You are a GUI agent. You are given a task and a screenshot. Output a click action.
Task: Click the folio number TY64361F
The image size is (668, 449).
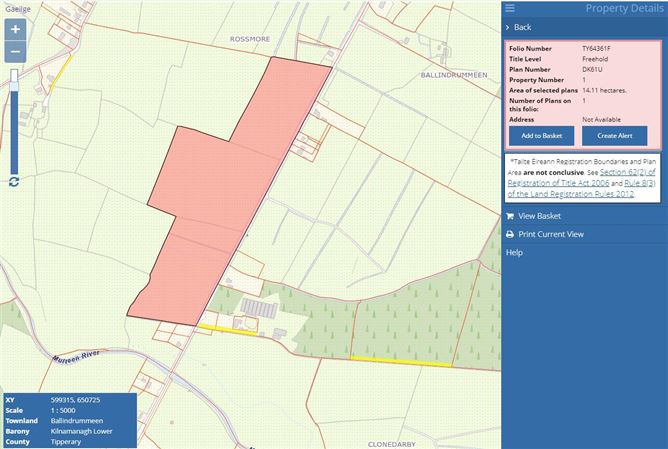pyautogui.click(x=596, y=49)
